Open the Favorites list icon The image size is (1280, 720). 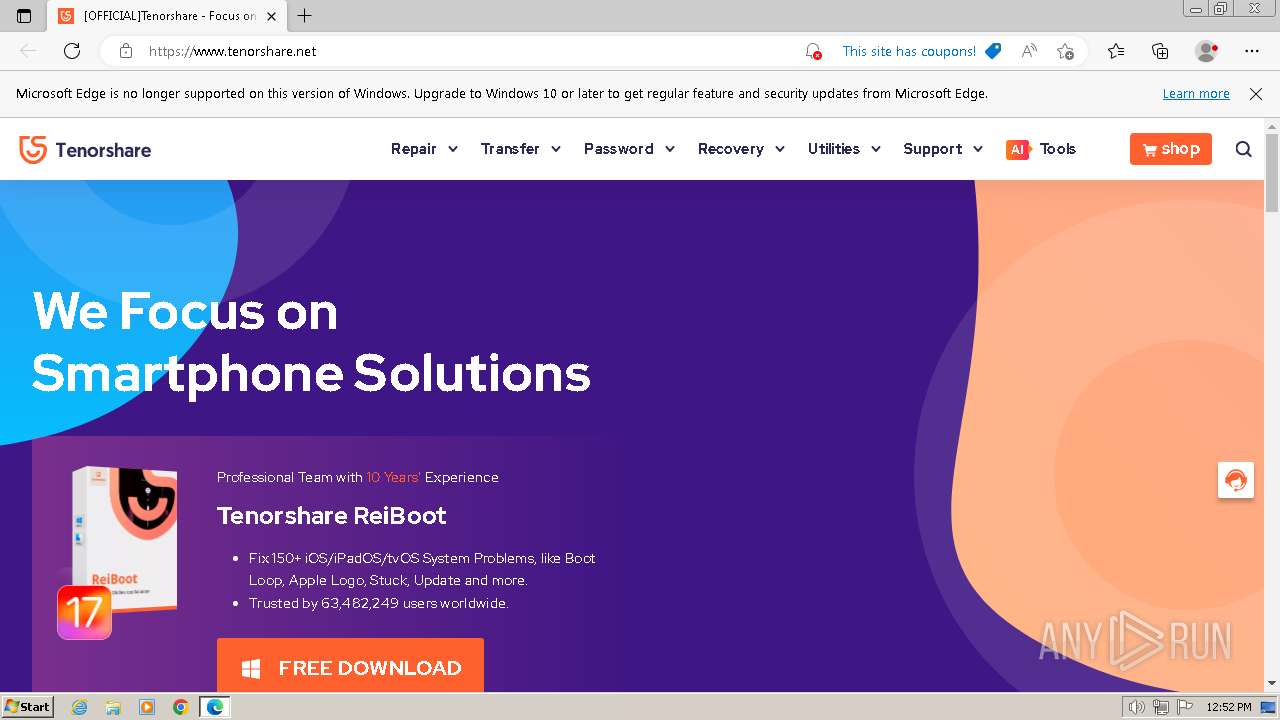point(1116,51)
